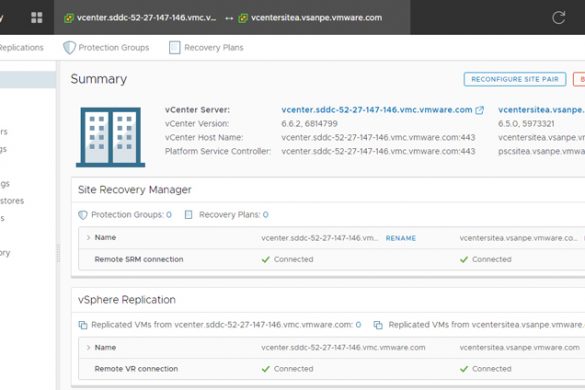
Task: Click pscsitea.vsanpe controller value
Action: (541, 151)
